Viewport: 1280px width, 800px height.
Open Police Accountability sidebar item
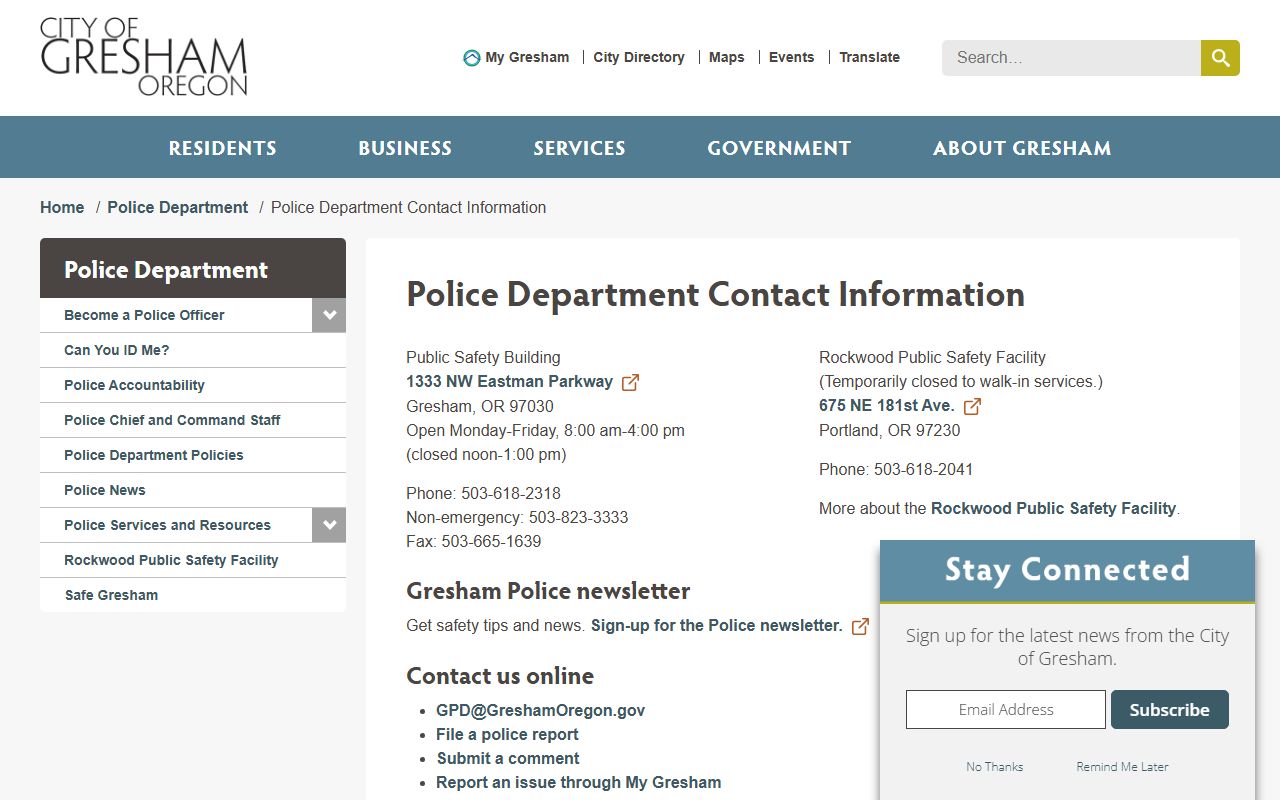(134, 385)
